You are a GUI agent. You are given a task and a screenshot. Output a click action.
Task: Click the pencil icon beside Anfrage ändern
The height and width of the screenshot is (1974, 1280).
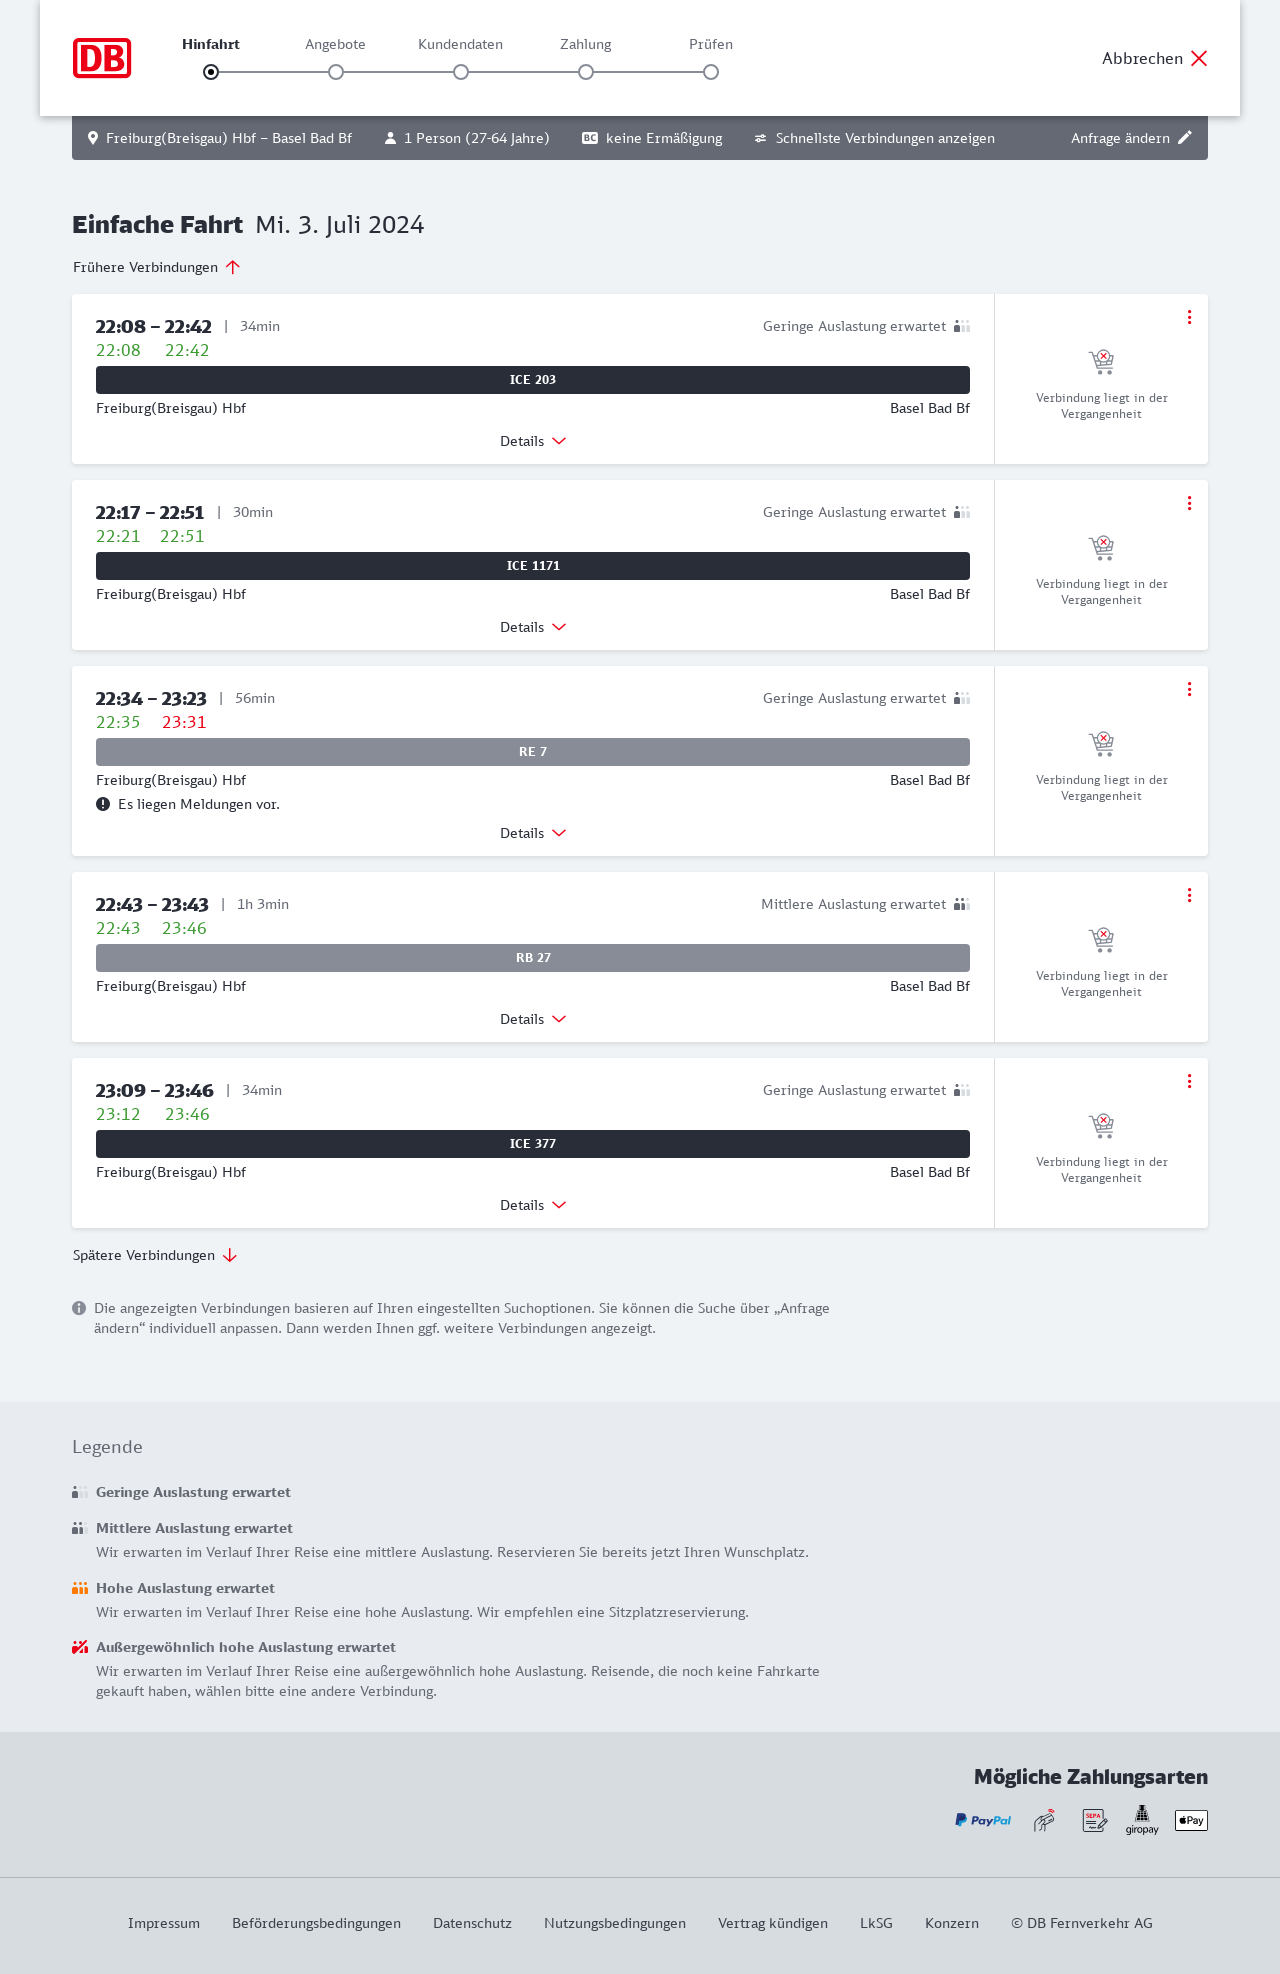[x=1185, y=138]
